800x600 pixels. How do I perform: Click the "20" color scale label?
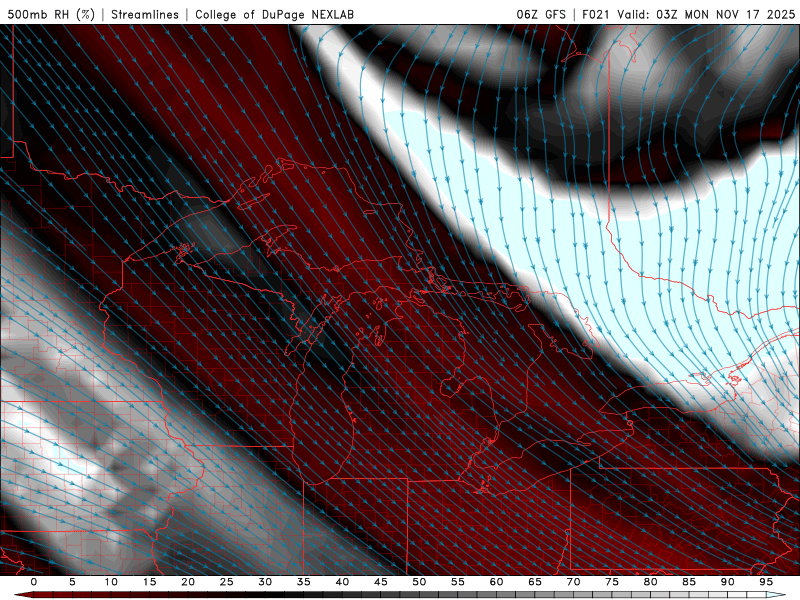pos(188,582)
